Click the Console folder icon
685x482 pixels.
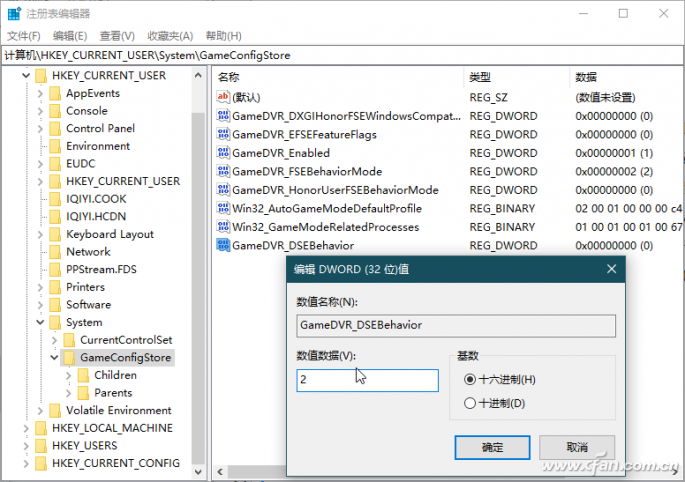click(x=55, y=111)
